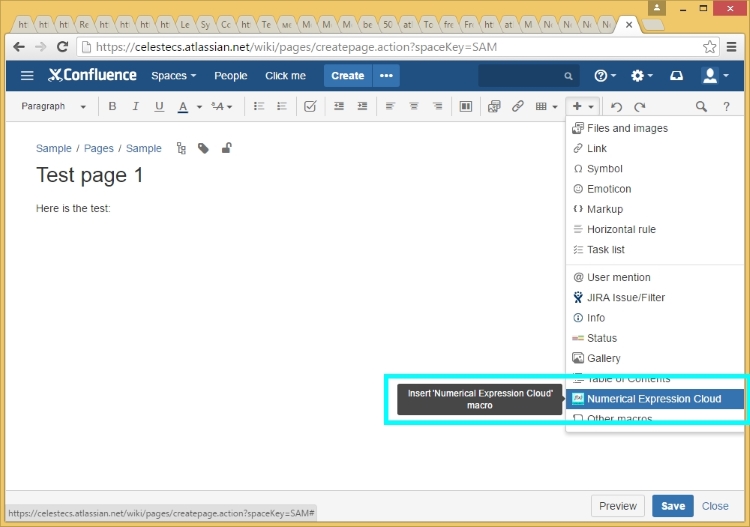Open the Paragraph style dropdown
The height and width of the screenshot is (527, 750).
(54, 106)
